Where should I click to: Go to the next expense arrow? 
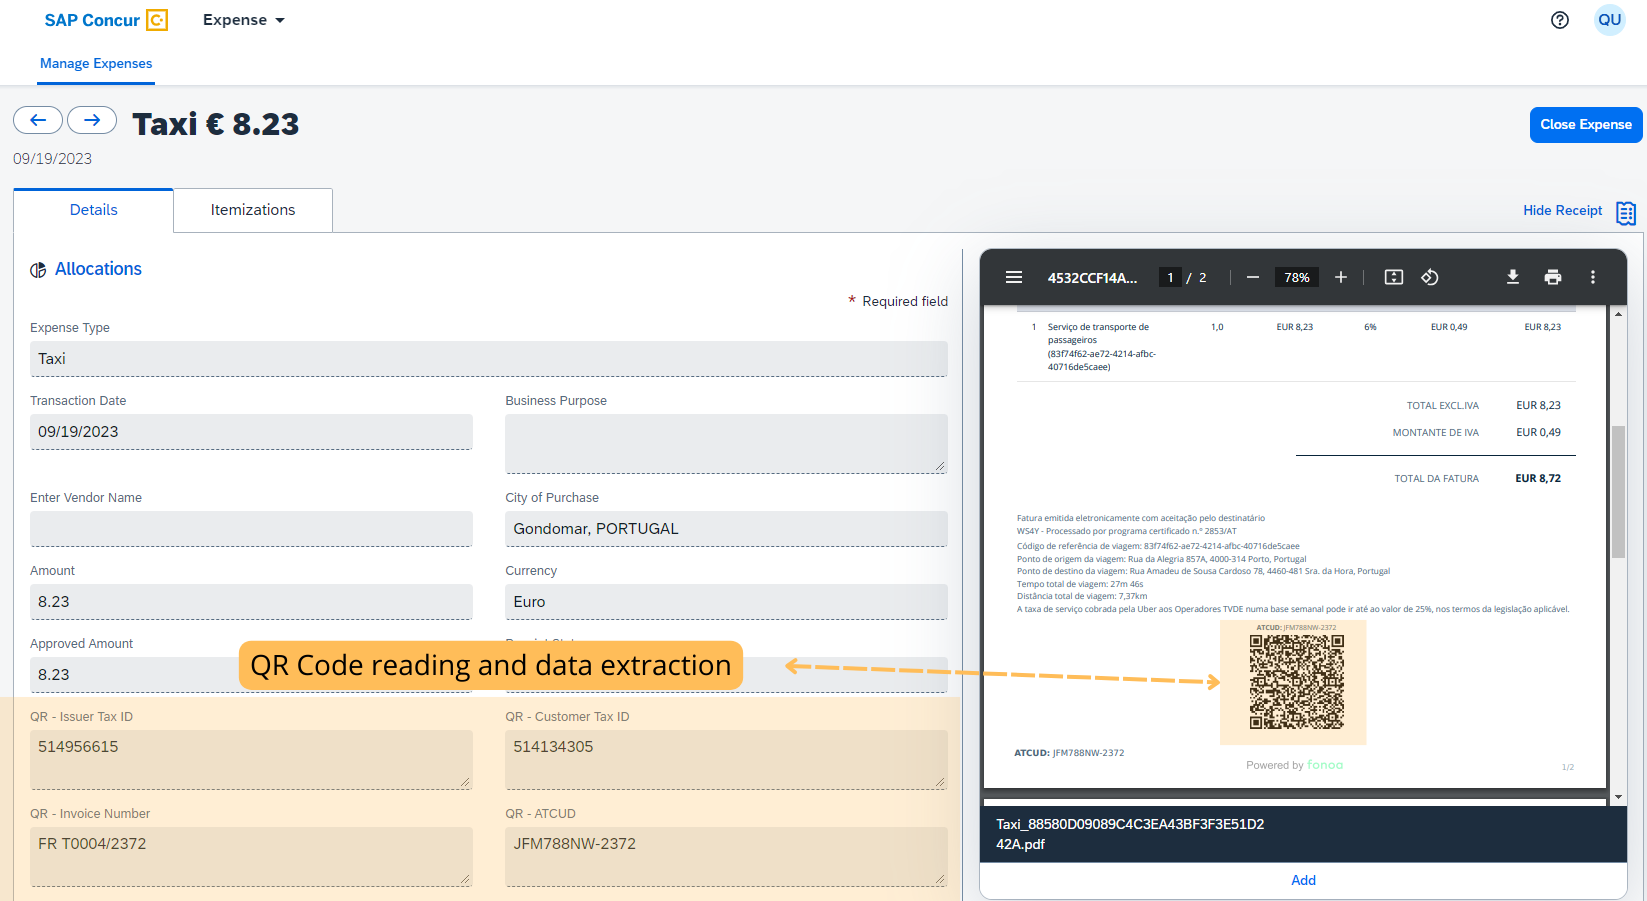(x=92, y=120)
